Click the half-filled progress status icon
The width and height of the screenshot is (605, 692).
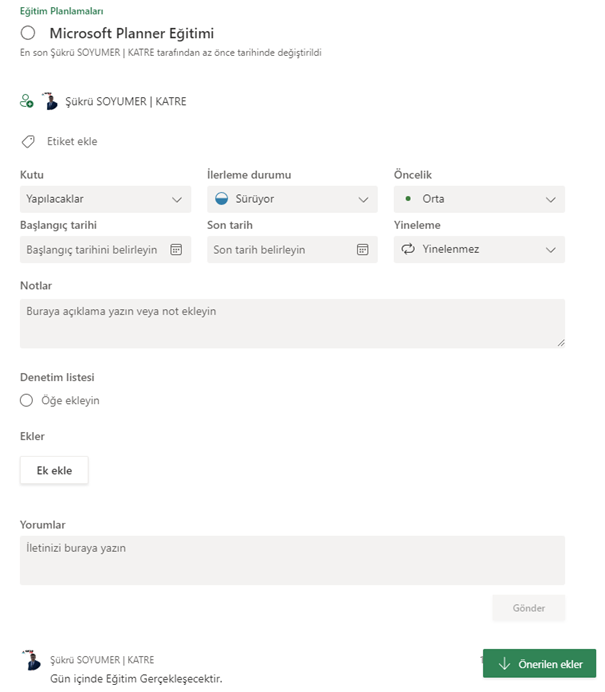click(222, 199)
